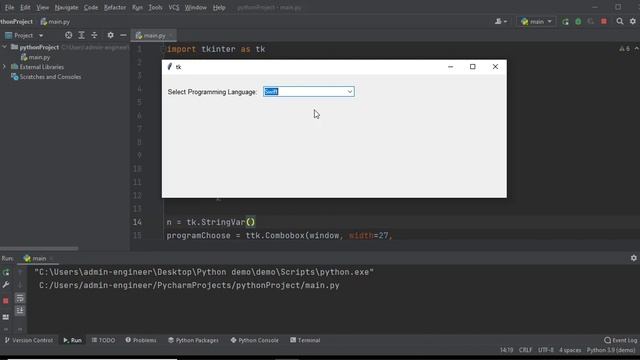Click Collapse All icon in Project panel
This screenshot has width=640, height=360.
click(x=94, y=36)
